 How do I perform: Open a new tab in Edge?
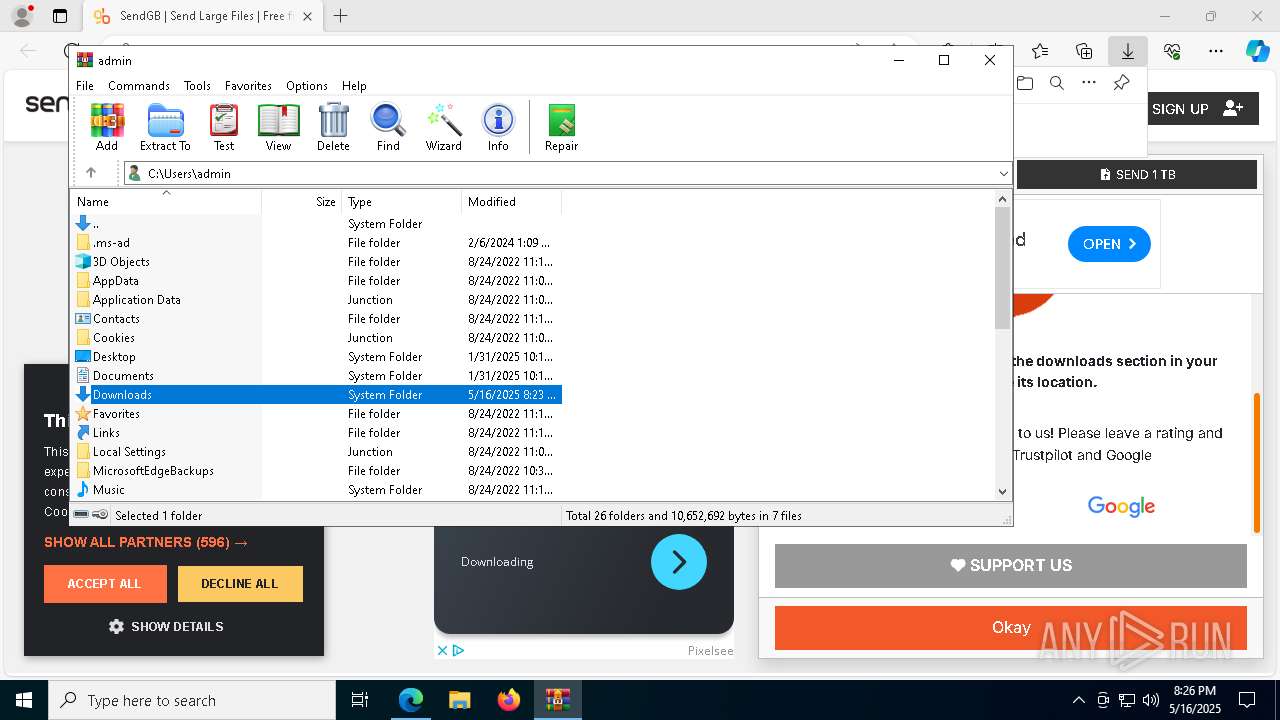point(341,16)
